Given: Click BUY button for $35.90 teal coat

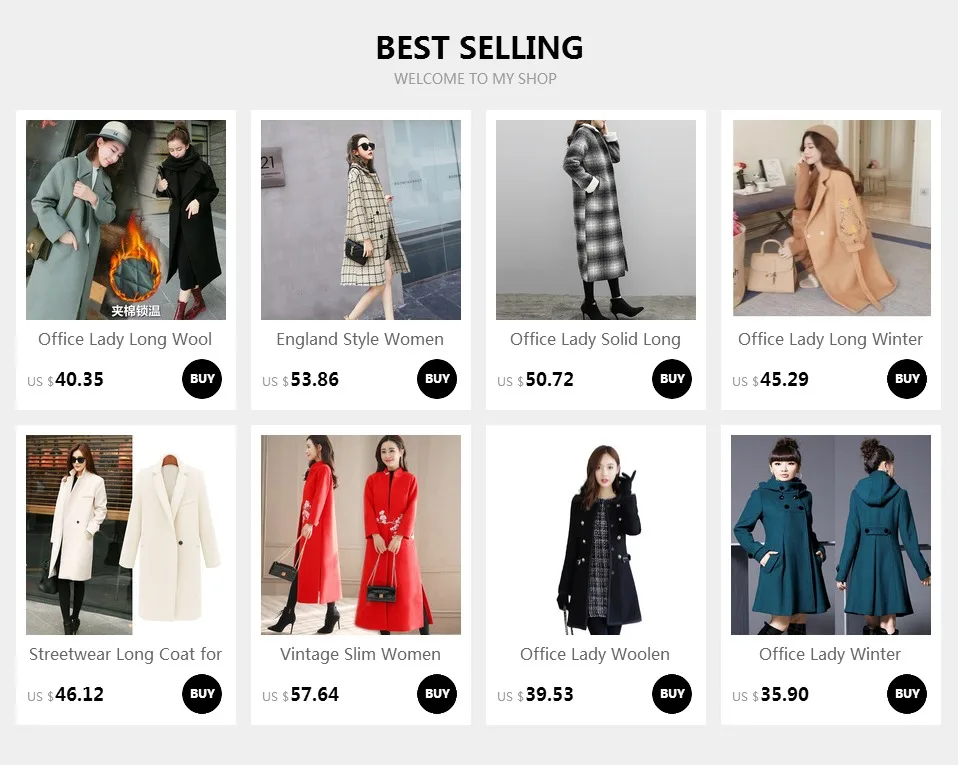Looking at the screenshot, I should tap(907, 694).
